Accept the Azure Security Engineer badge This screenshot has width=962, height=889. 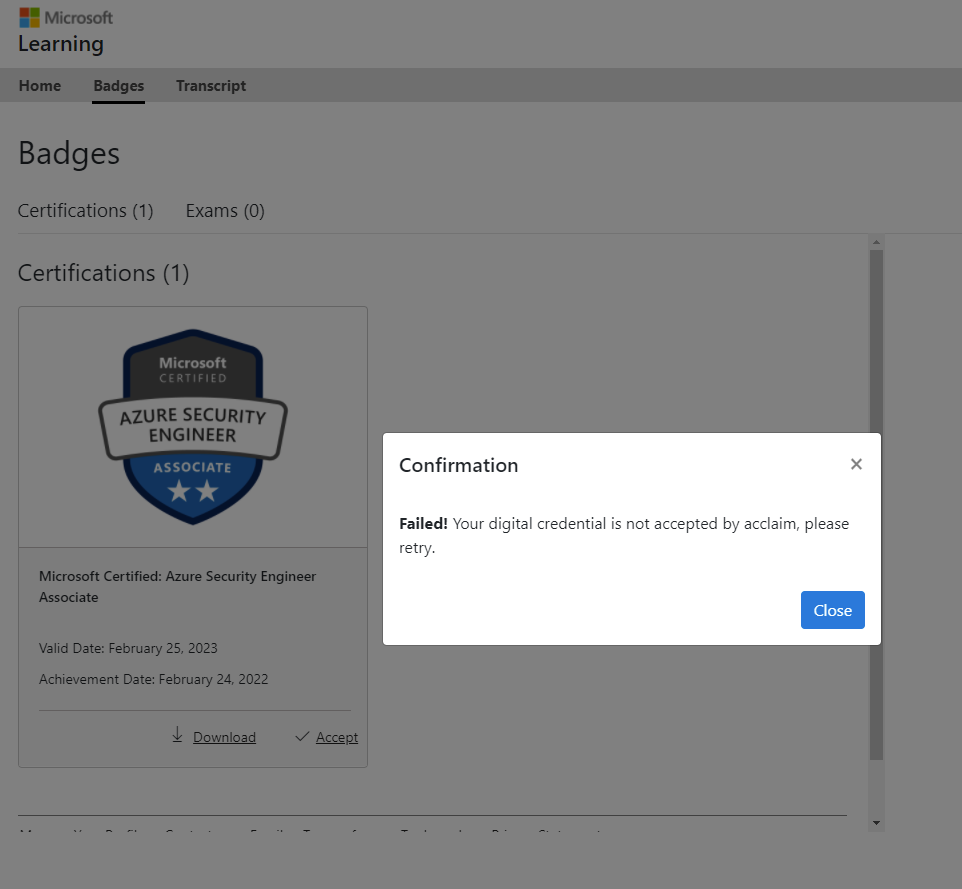click(335, 736)
